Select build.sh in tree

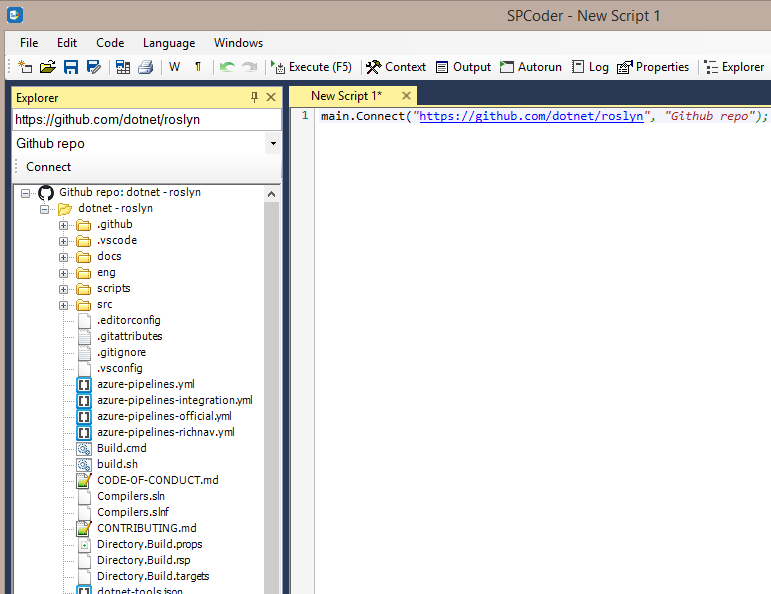118,464
